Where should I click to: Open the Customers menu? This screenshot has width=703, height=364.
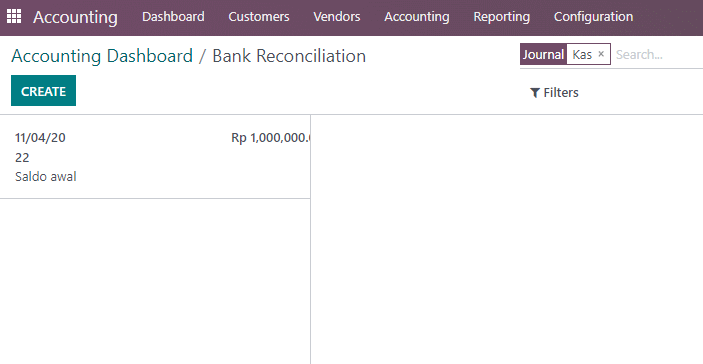(x=259, y=17)
